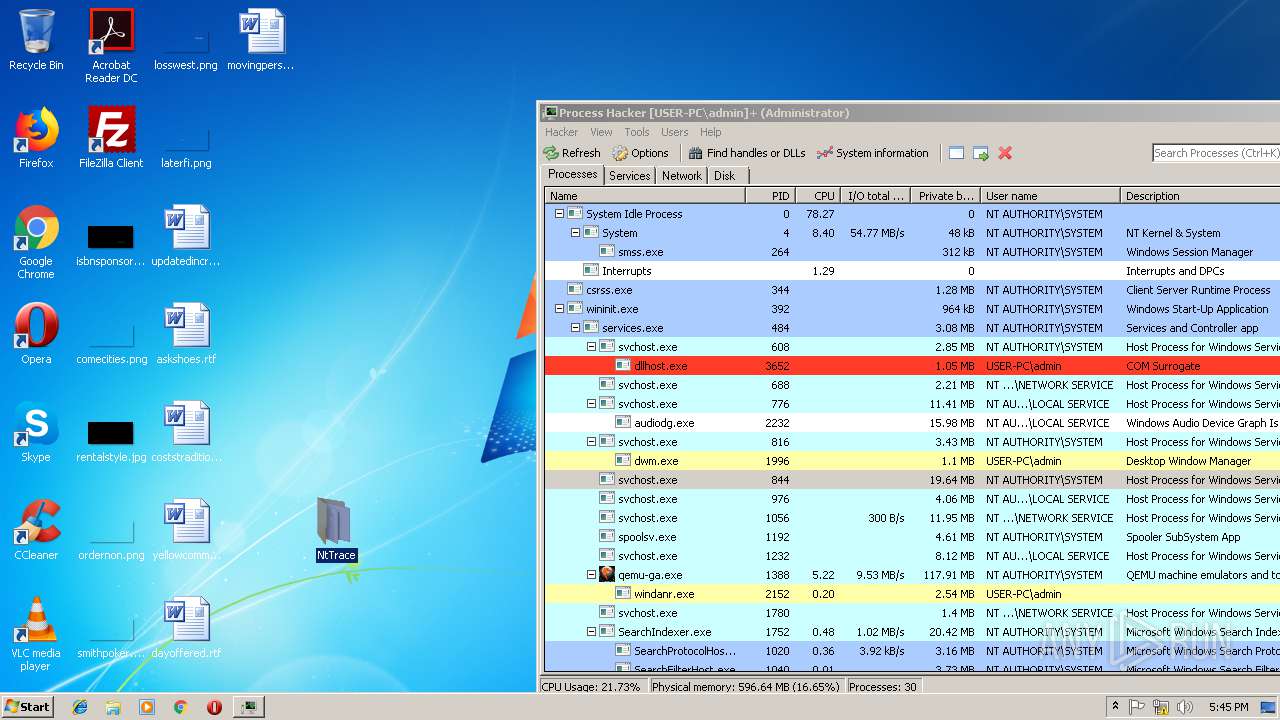Click the Opera icon in taskbar
This screenshot has height=720, width=1280.
[x=214, y=707]
